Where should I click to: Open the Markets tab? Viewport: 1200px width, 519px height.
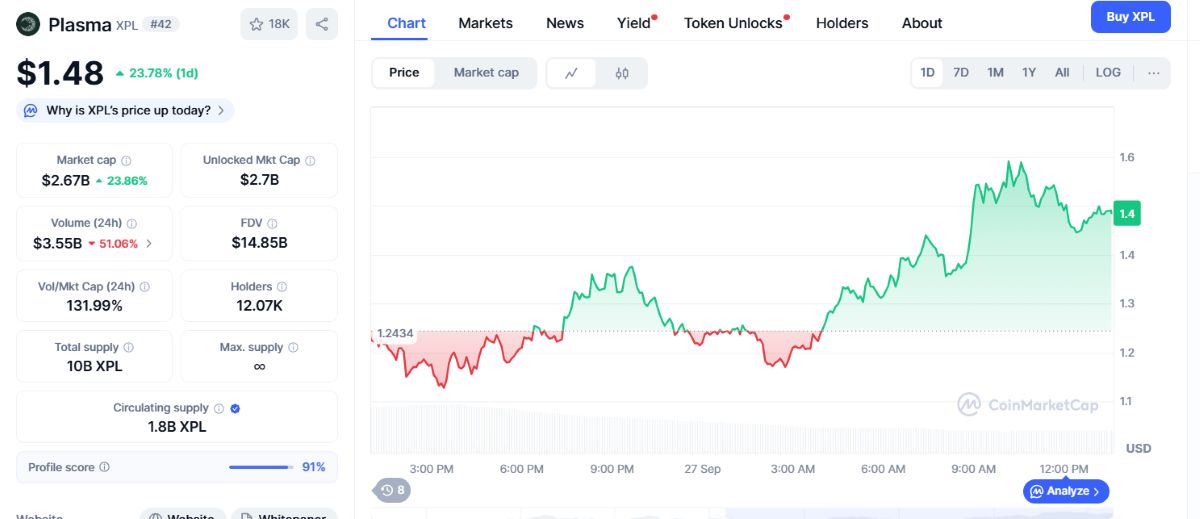click(485, 23)
